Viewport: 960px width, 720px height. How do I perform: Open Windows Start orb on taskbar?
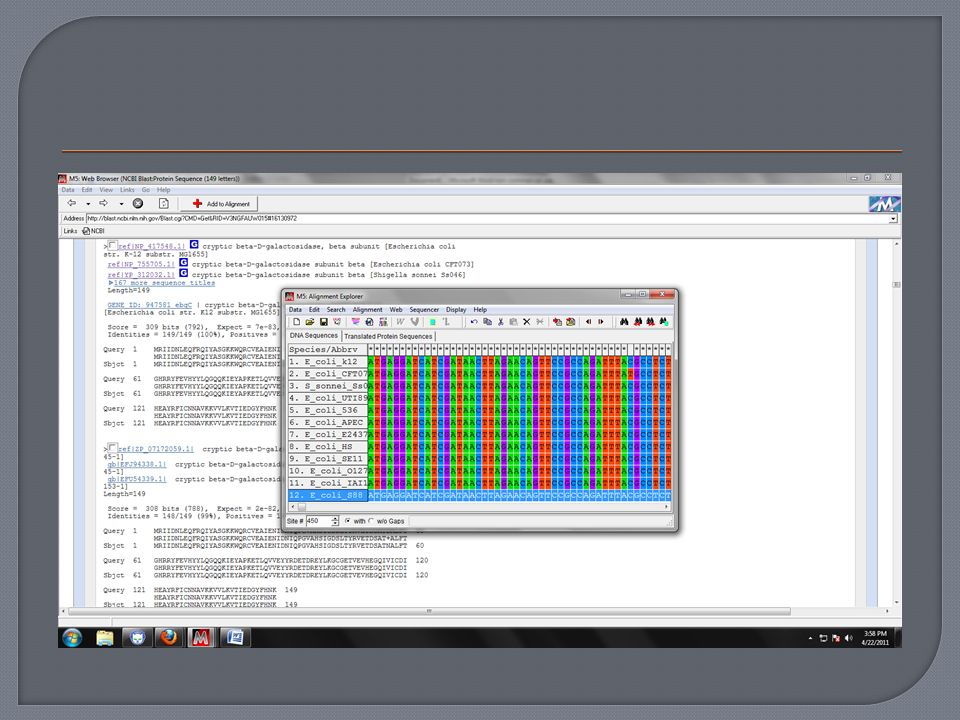tap(72, 638)
